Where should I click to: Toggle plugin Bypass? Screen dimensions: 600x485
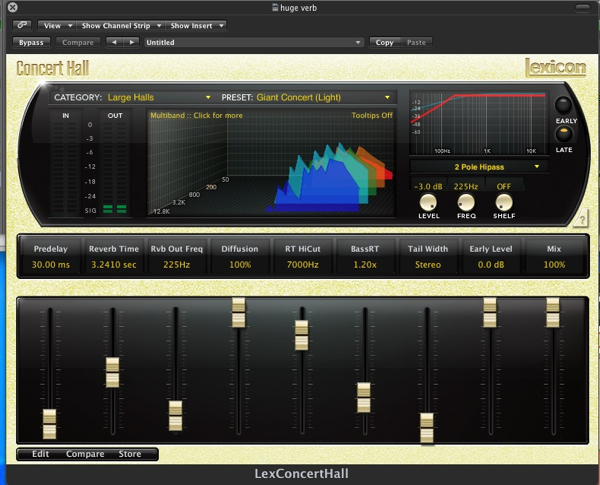31,42
